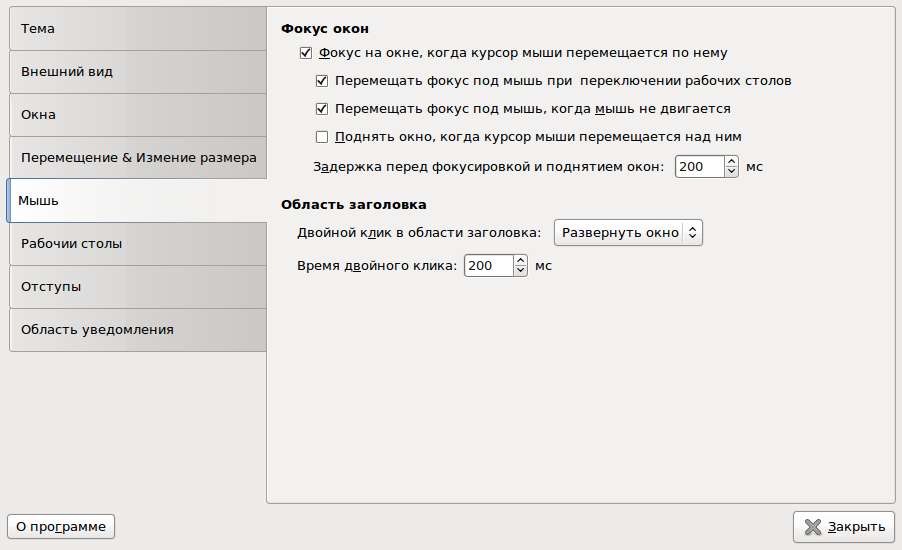
Task: Open the Отступы tab
Action: click(x=137, y=287)
